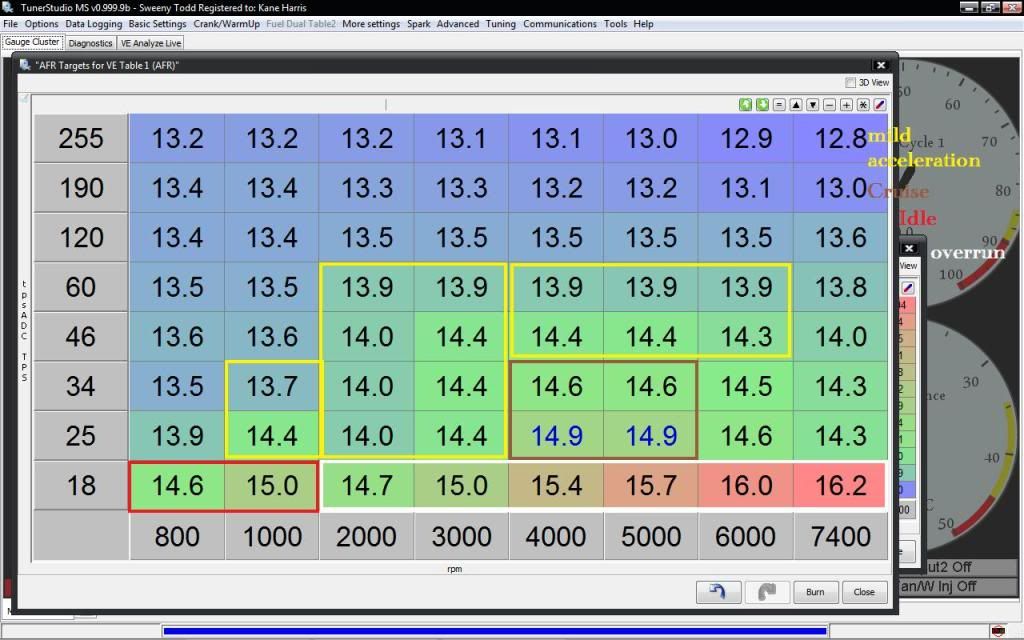
Task: Click the Close button in dialog
Action: (864, 592)
